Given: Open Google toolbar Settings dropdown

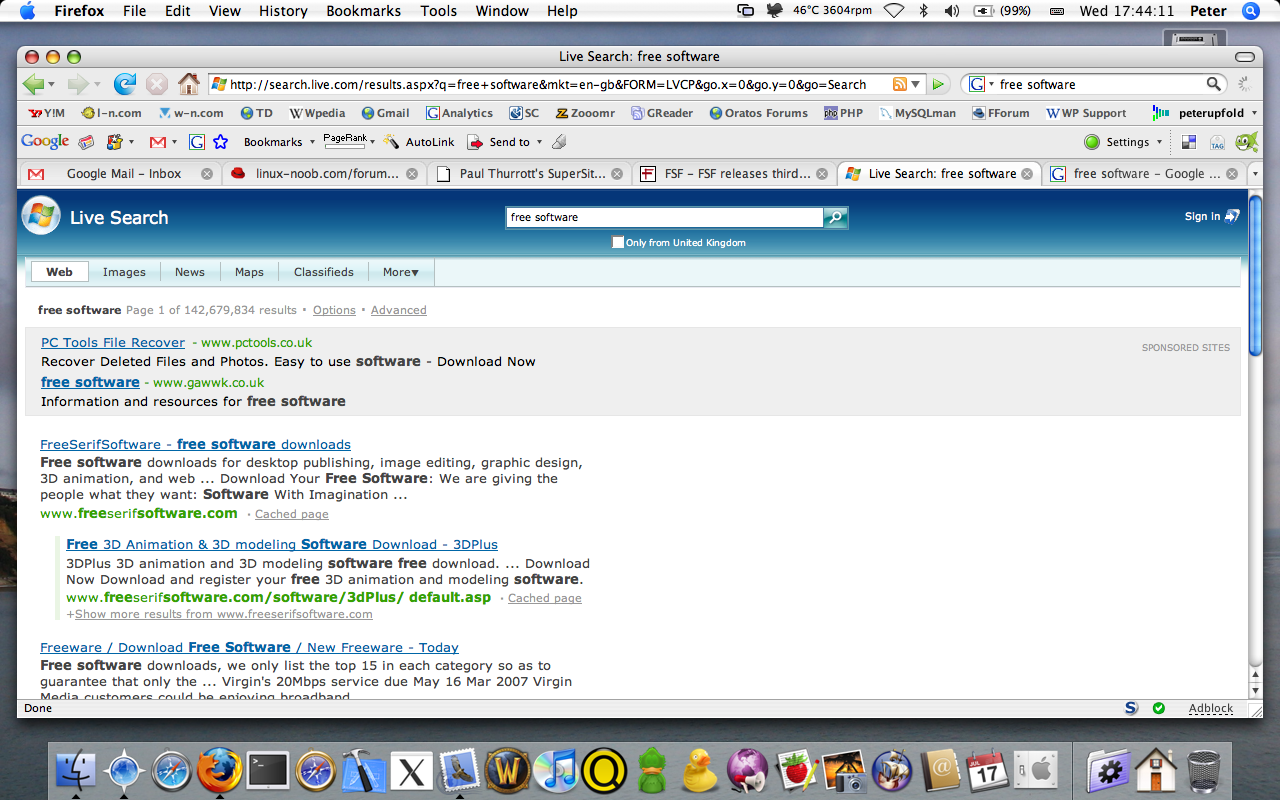Looking at the screenshot, I should click(1160, 142).
